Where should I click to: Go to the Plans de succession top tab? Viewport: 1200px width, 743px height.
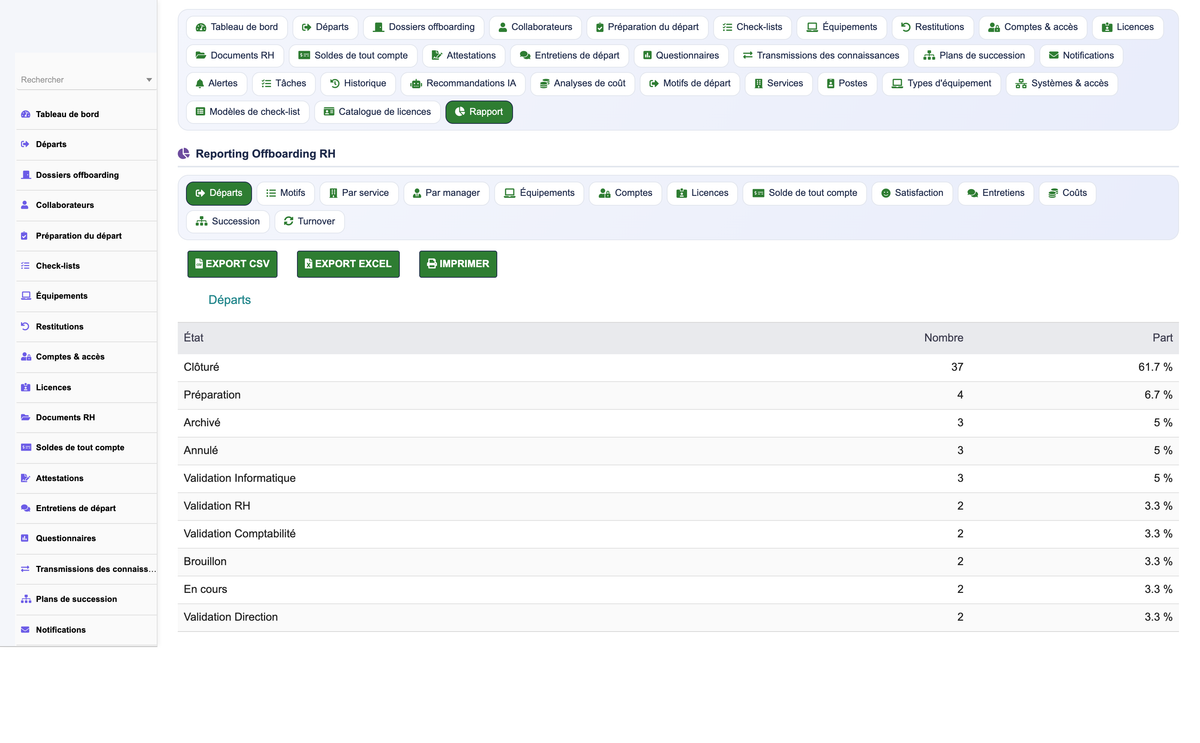click(974, 55)
